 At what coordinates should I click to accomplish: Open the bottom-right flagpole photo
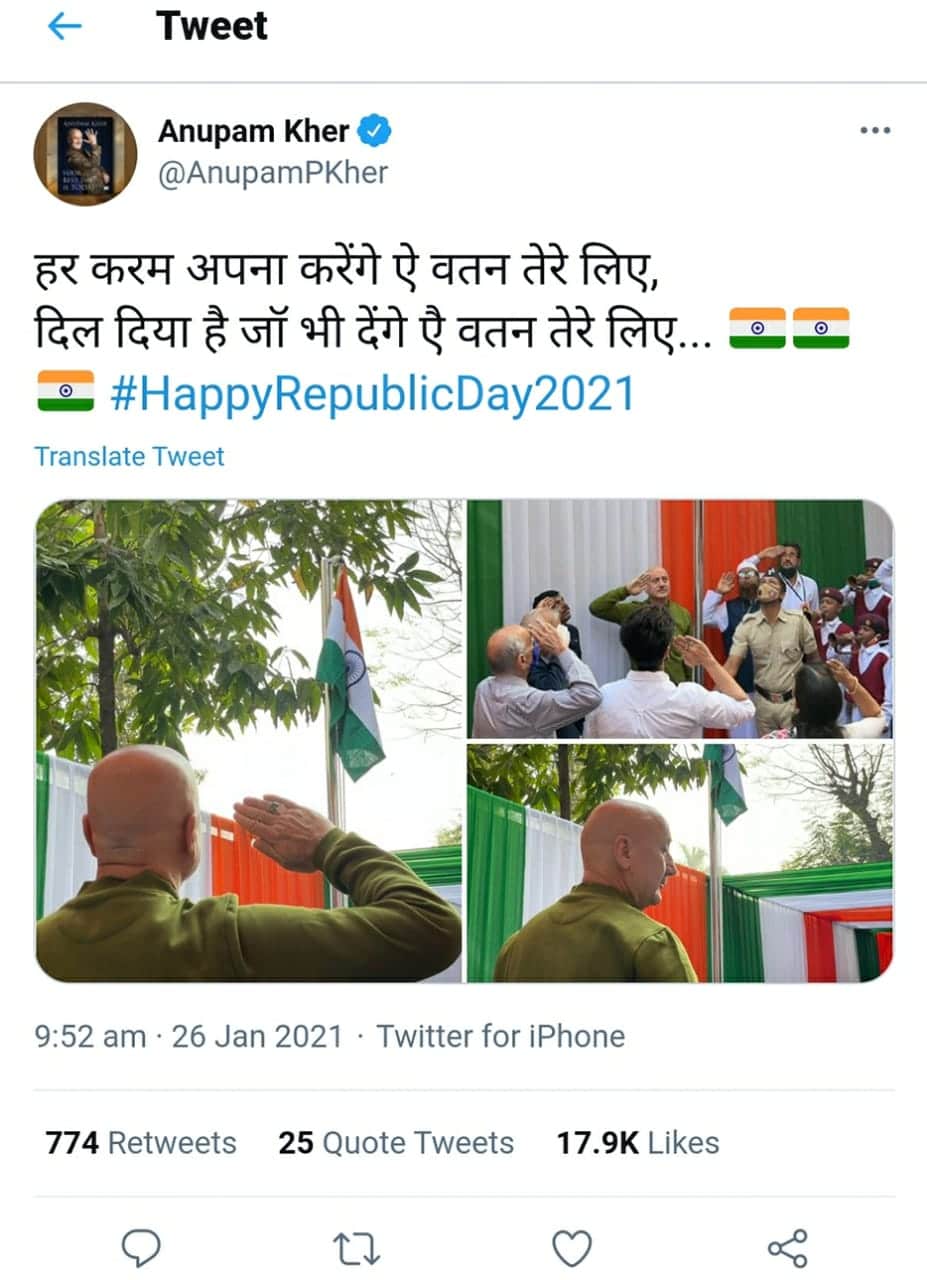pos(680,863)
